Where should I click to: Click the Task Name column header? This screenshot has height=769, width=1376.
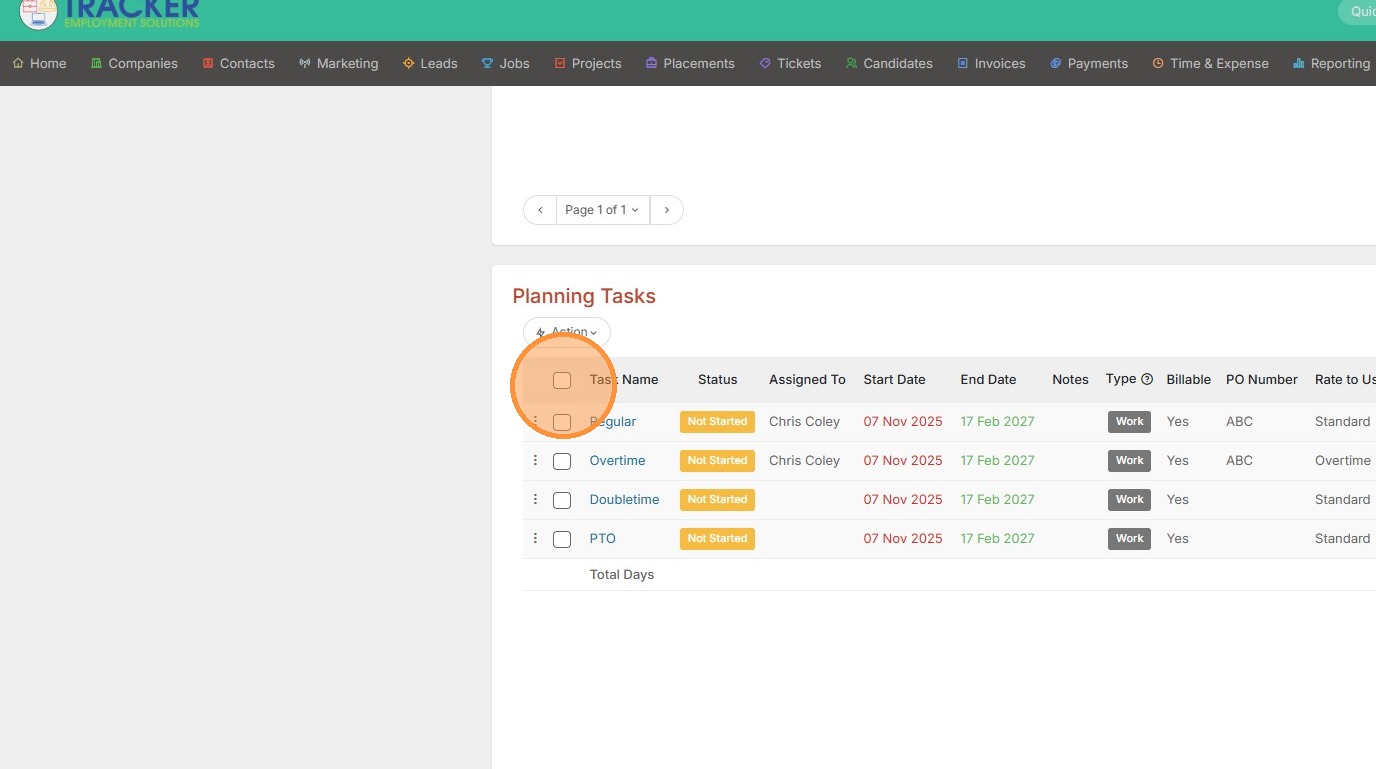coord(624,379)
